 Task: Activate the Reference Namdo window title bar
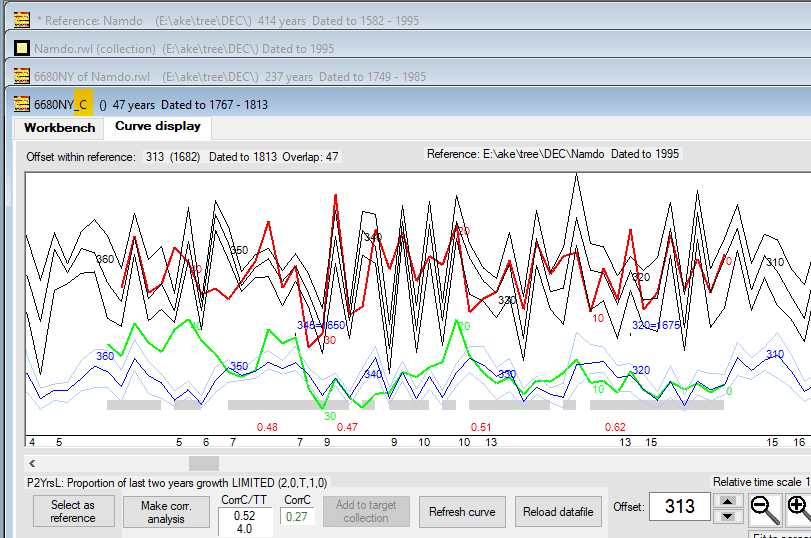click(x=408, y=20)
